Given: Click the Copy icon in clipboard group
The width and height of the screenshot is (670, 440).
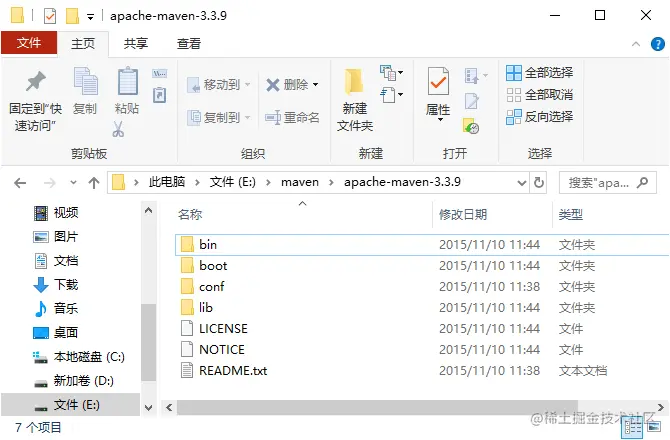Looking at the screenshot, I should coord(85,81).
